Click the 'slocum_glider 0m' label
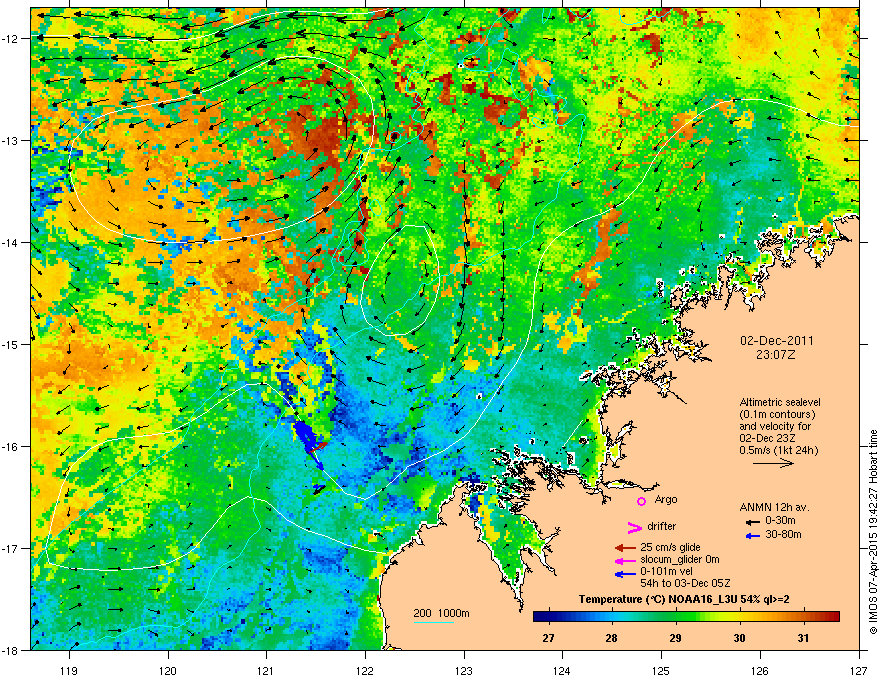Viewport: 880px width, 680px height. pyautogui.click(x=680, y=560)
